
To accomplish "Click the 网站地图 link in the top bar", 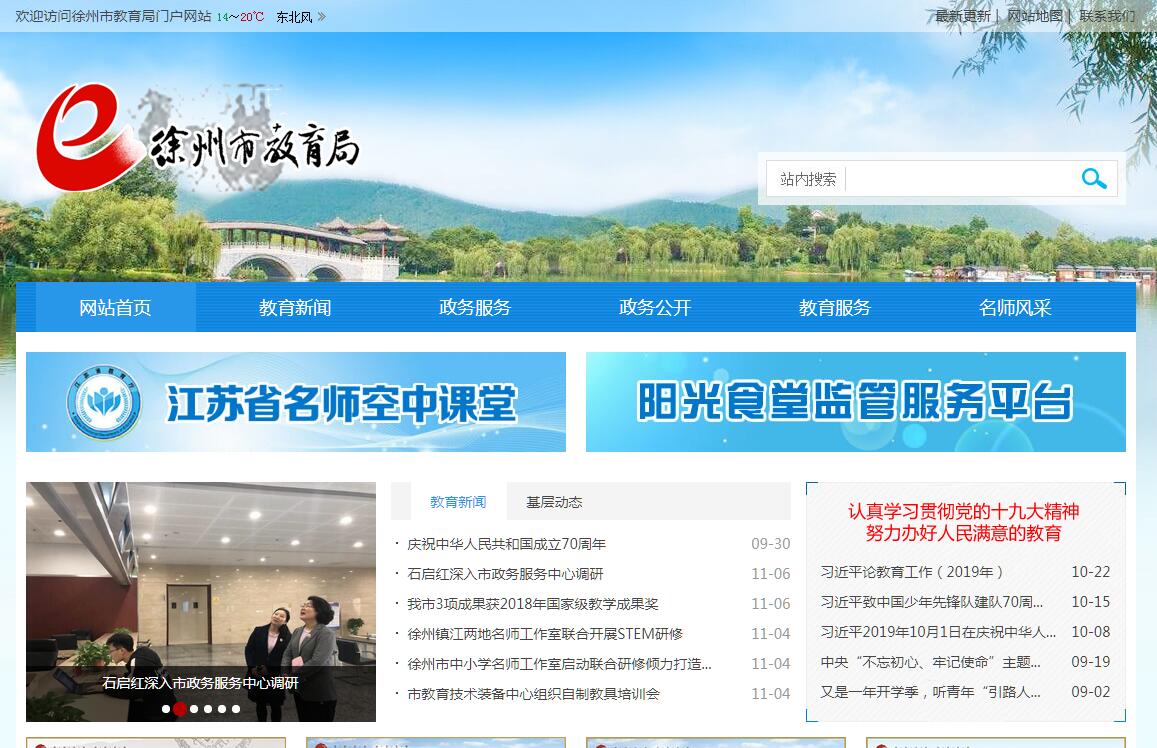I will (x=1034, y=16).
